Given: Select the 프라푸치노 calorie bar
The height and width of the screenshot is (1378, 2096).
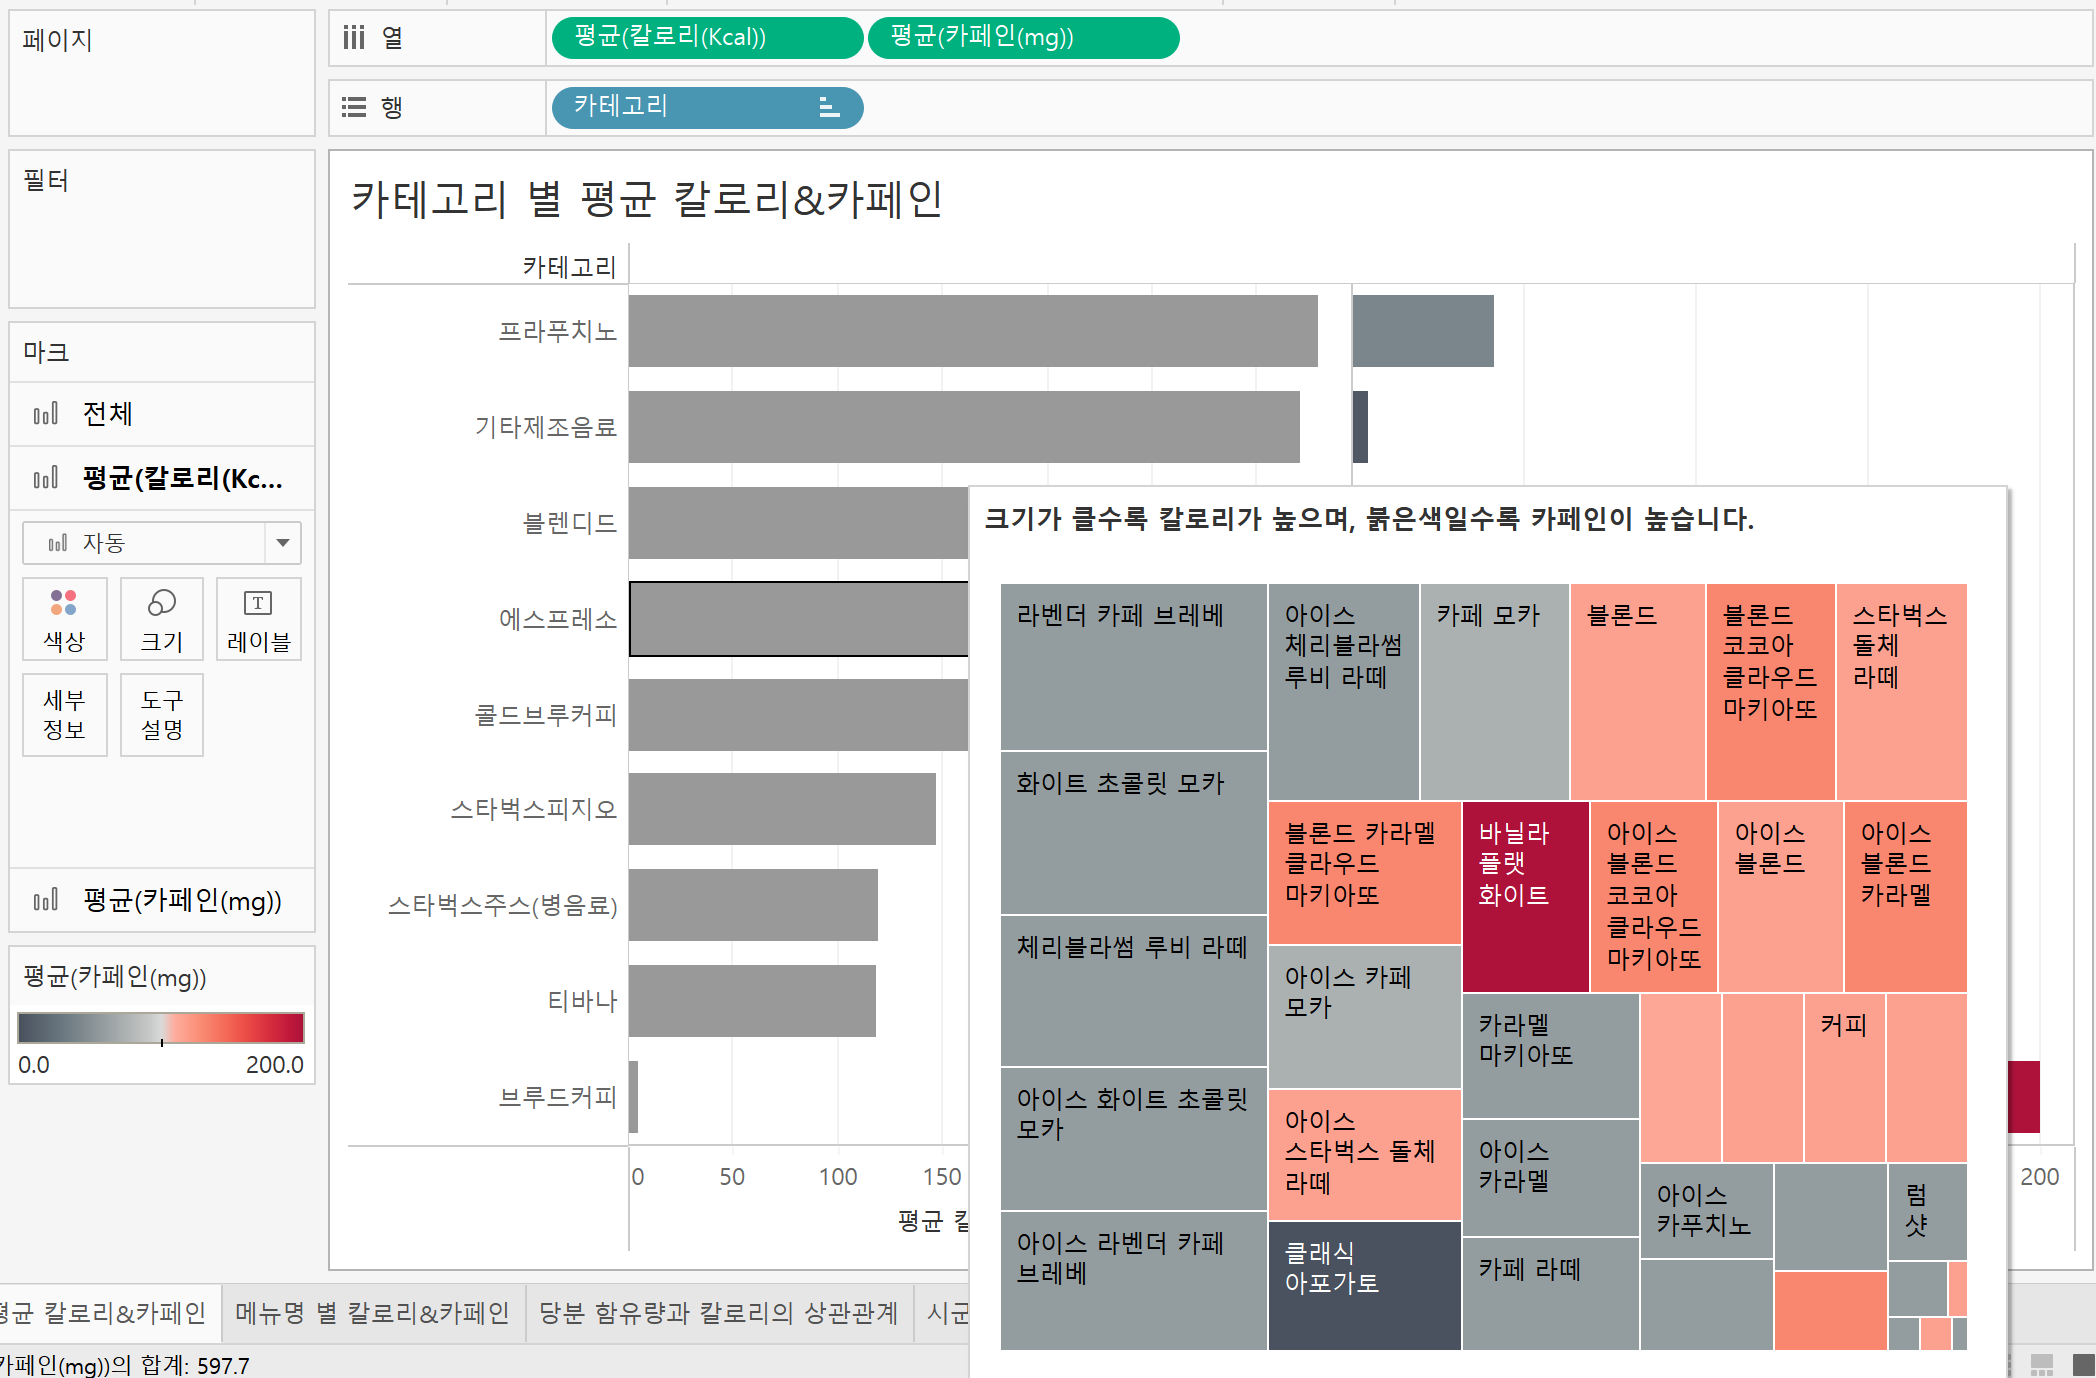Looking at the screenshot, I should 972,331.
